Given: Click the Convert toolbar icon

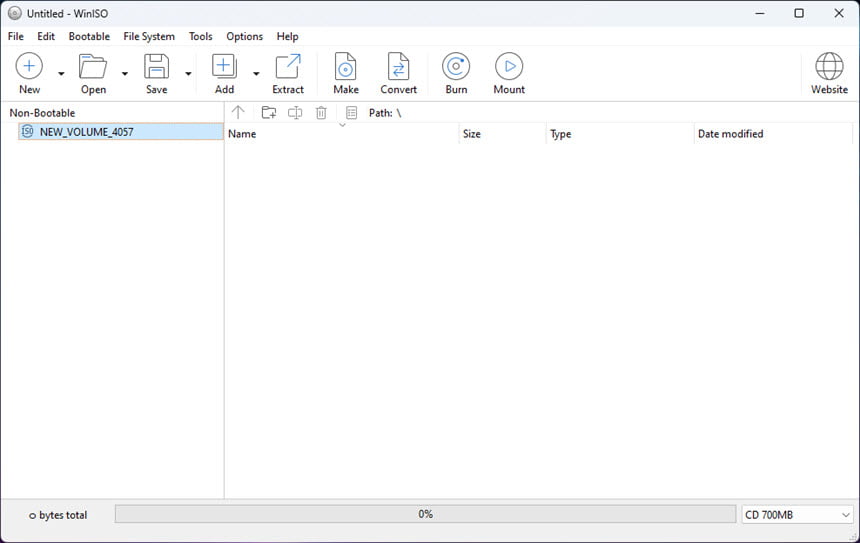Looking at the screenshot, I should coord(398,66).
